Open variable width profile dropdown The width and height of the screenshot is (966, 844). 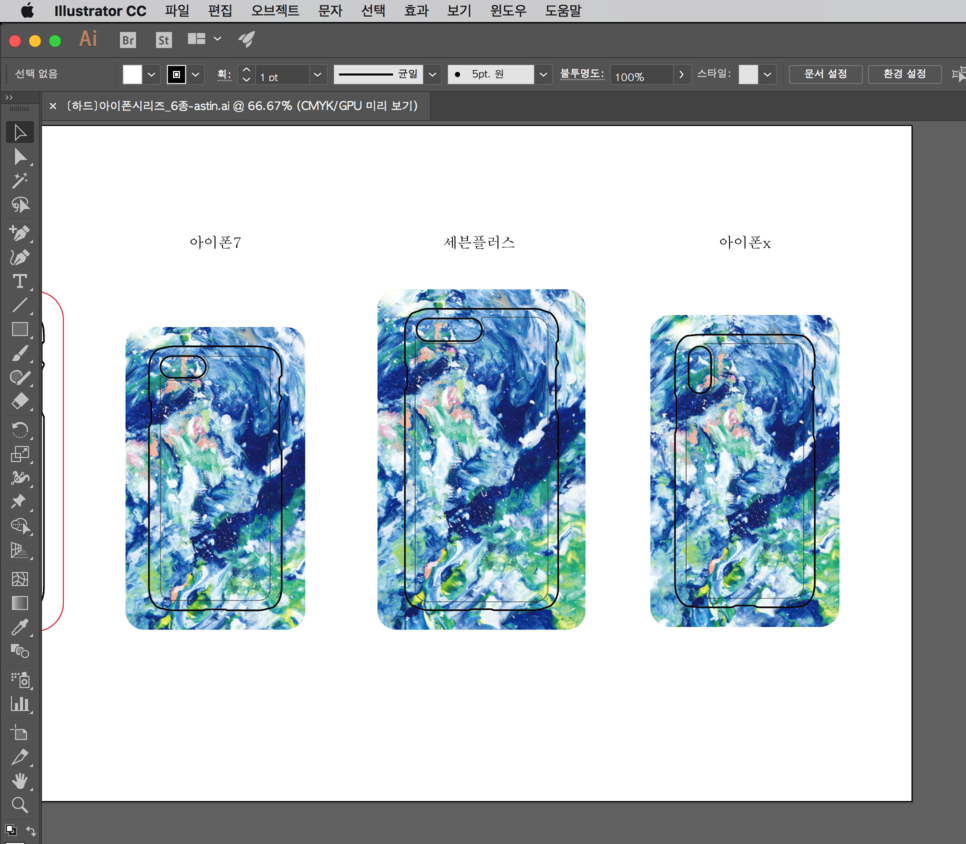(432, 75)
